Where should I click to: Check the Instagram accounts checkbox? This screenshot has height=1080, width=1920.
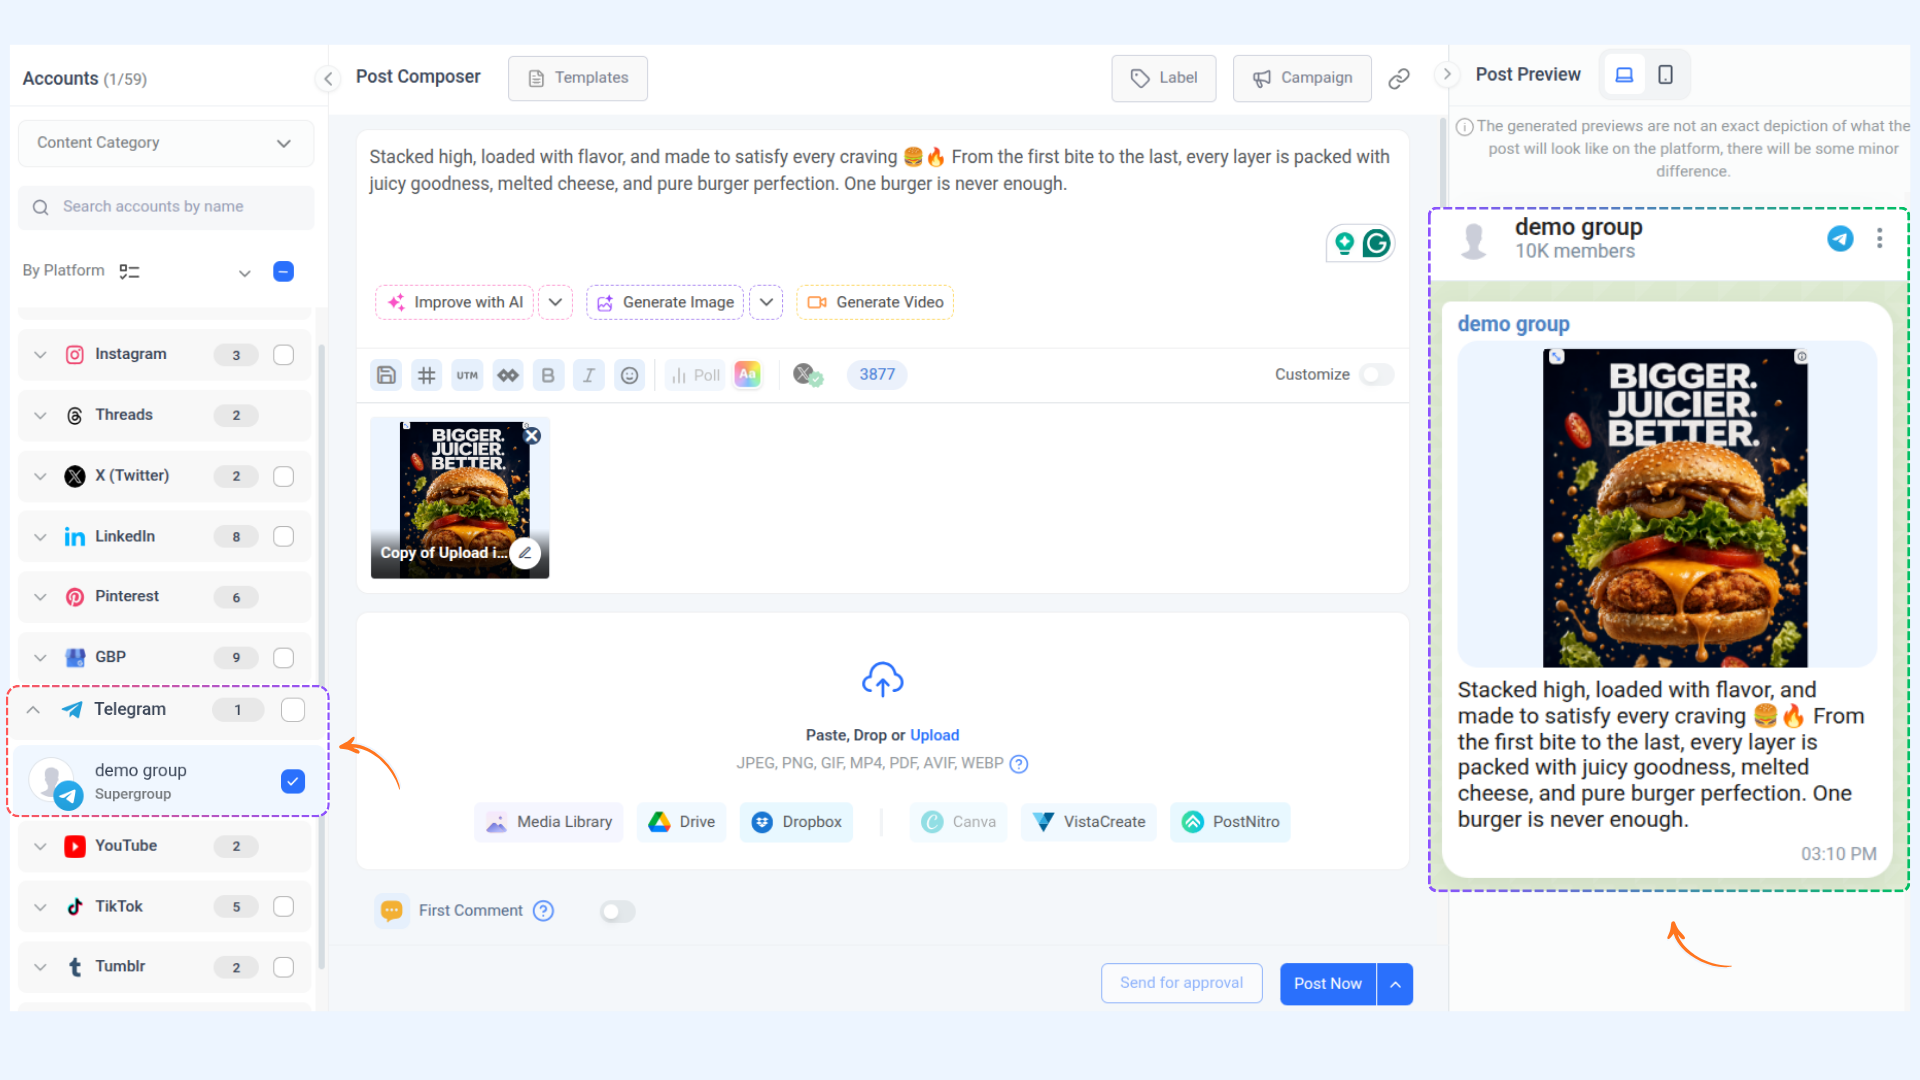pos(284,355)
